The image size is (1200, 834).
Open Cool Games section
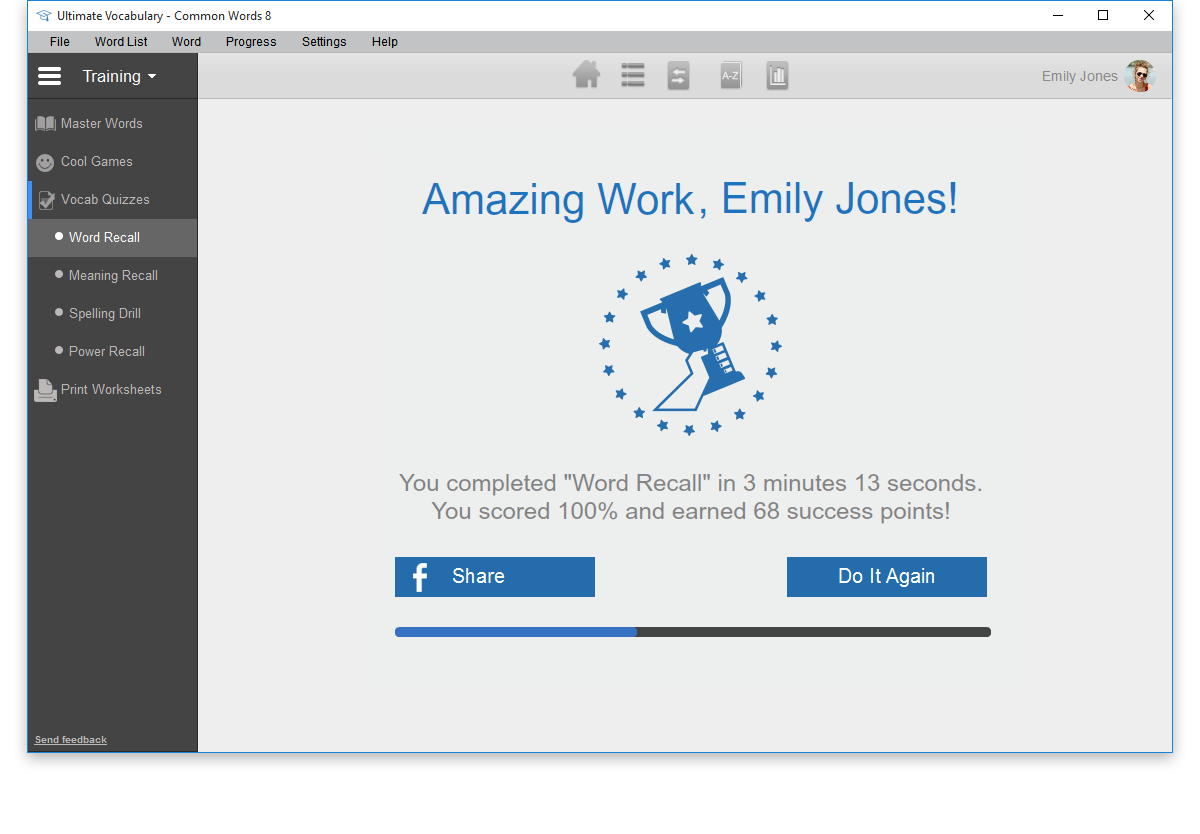96,162
